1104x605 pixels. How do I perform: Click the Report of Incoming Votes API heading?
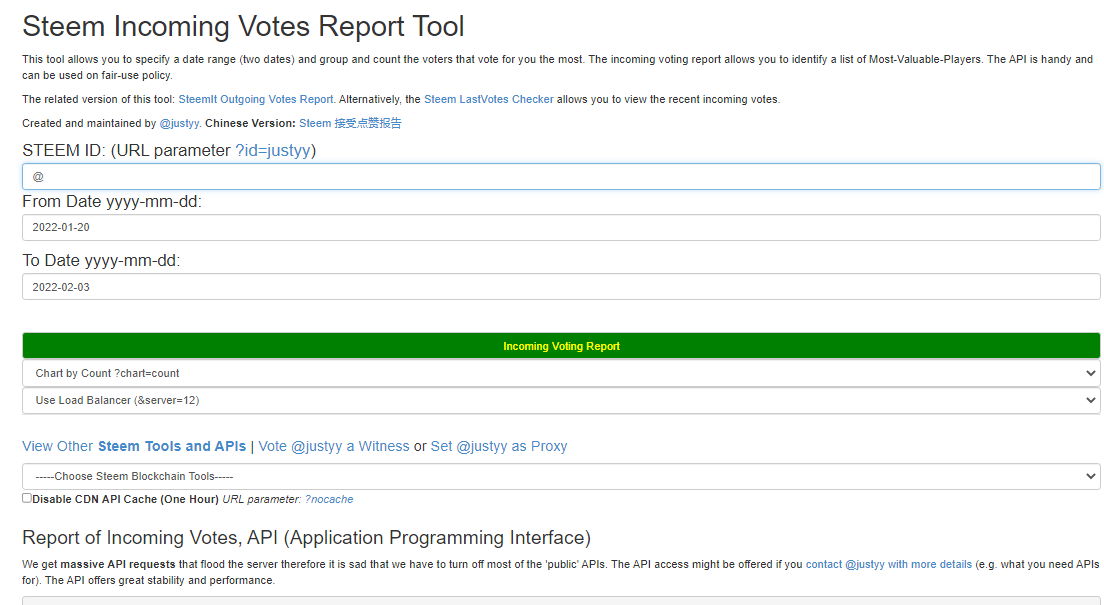tap(306, 537)
